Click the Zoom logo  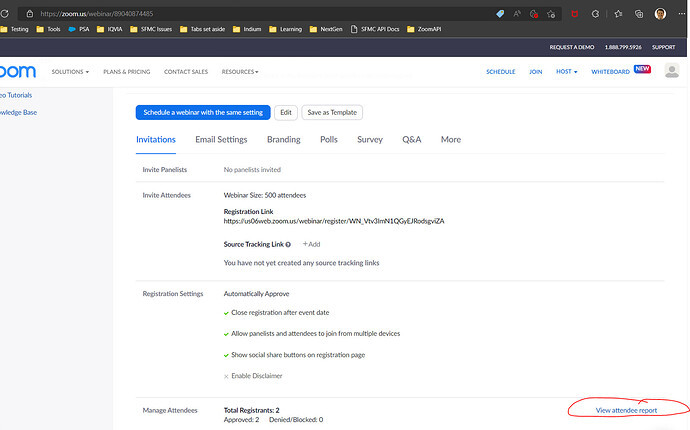[x=18, y=71]
